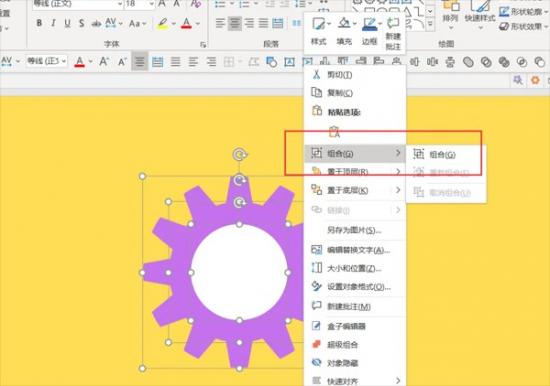Open the 字体 dialog launcher

(x=203, y=45)
